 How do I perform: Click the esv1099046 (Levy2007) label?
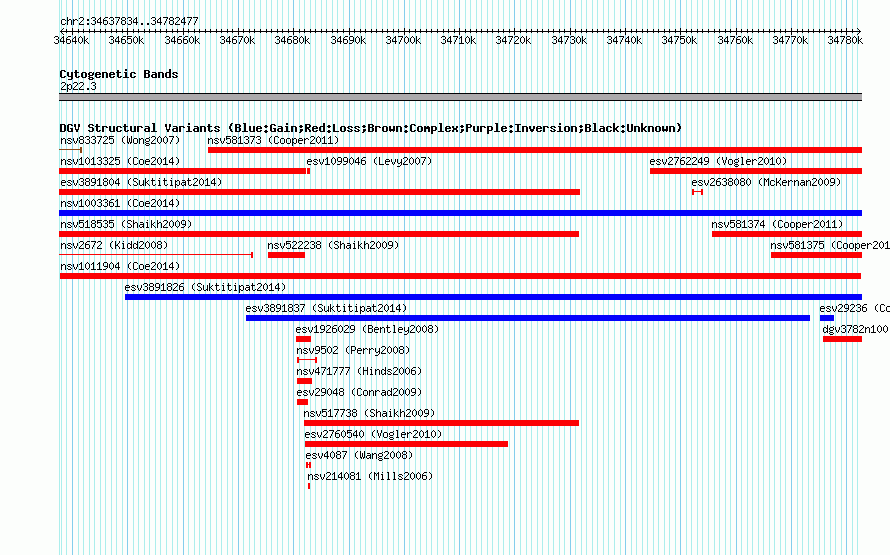[x=369, y=161]
